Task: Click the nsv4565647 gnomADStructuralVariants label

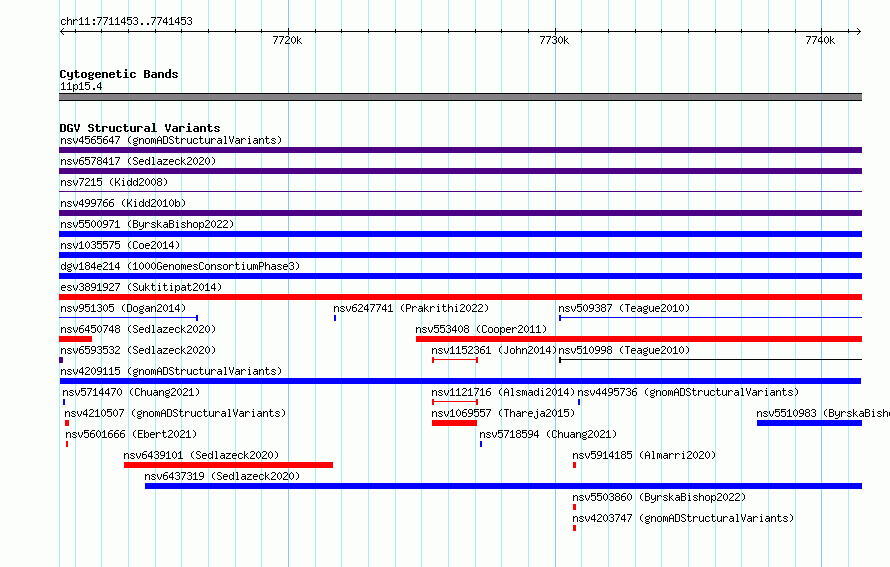Action: (171, 140)
